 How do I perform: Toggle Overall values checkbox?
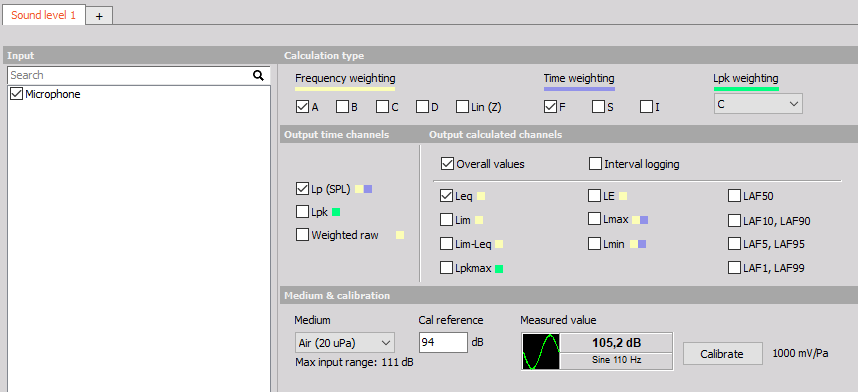click(447, 164)
